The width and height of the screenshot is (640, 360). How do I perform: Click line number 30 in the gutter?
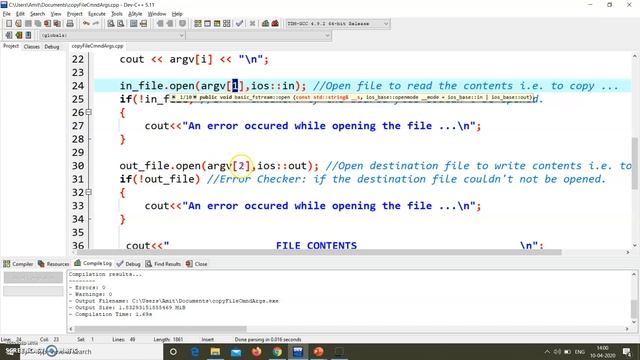(x=78, y=166)
